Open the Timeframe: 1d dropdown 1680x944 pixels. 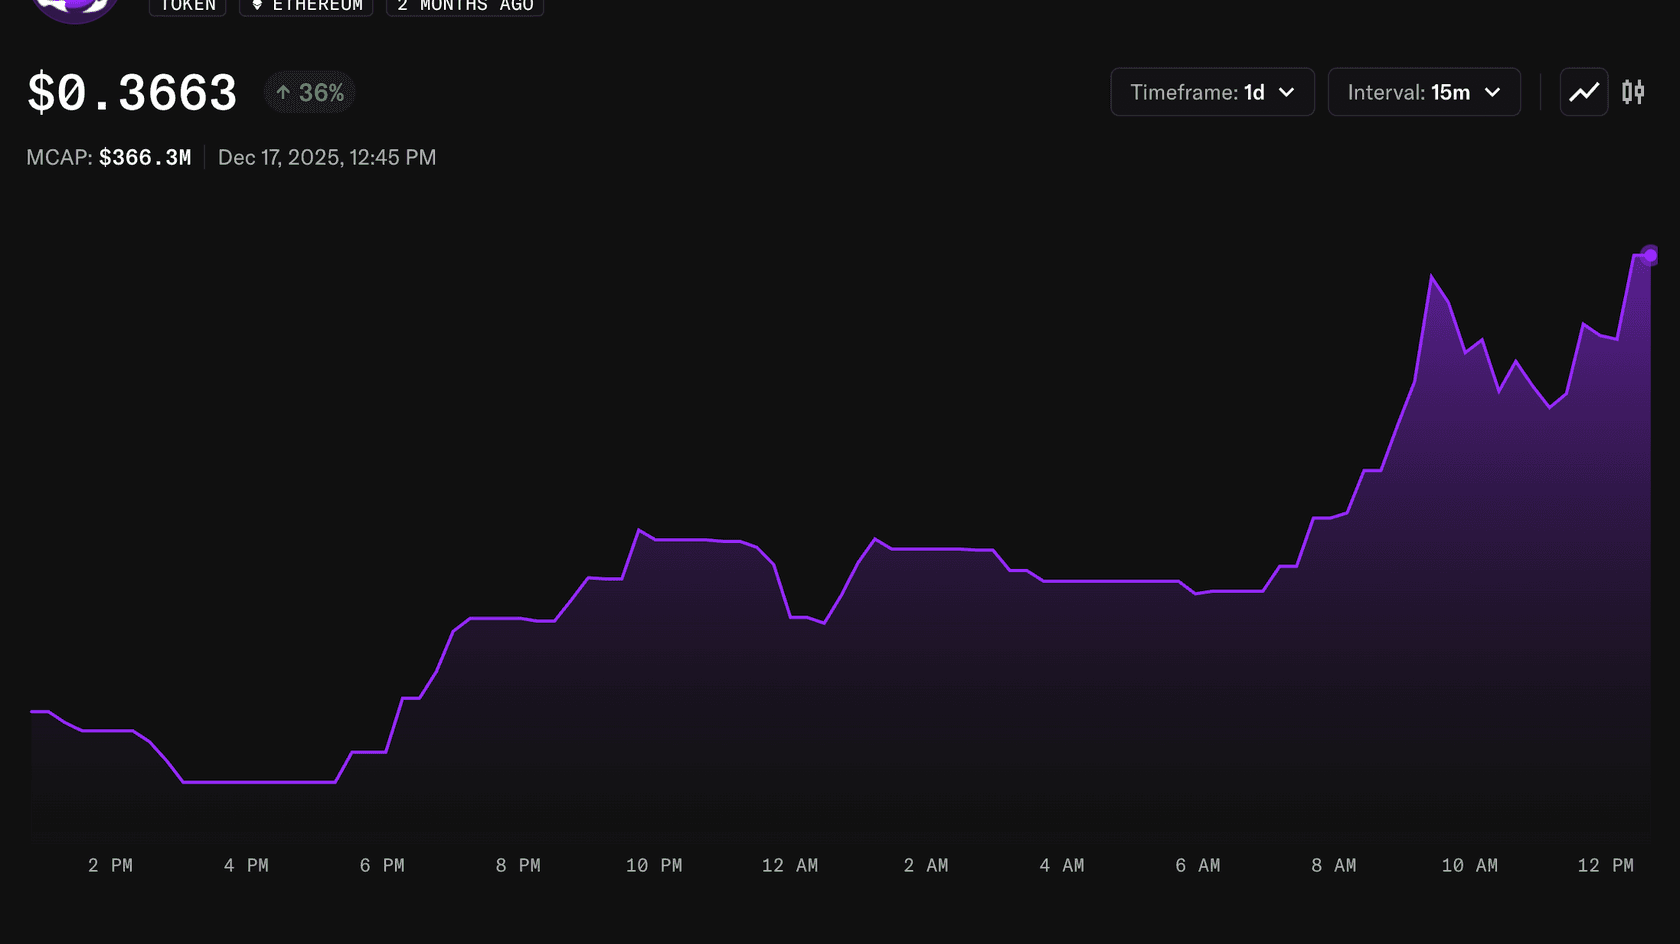pos(1212,91)
